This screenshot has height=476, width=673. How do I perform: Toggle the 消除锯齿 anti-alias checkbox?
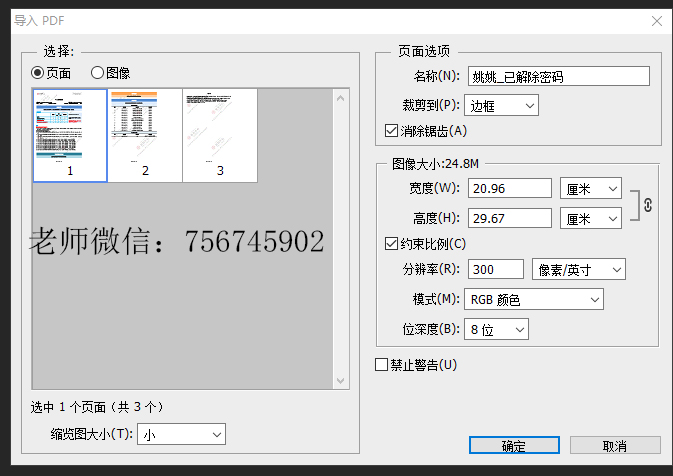coord(391,130)
